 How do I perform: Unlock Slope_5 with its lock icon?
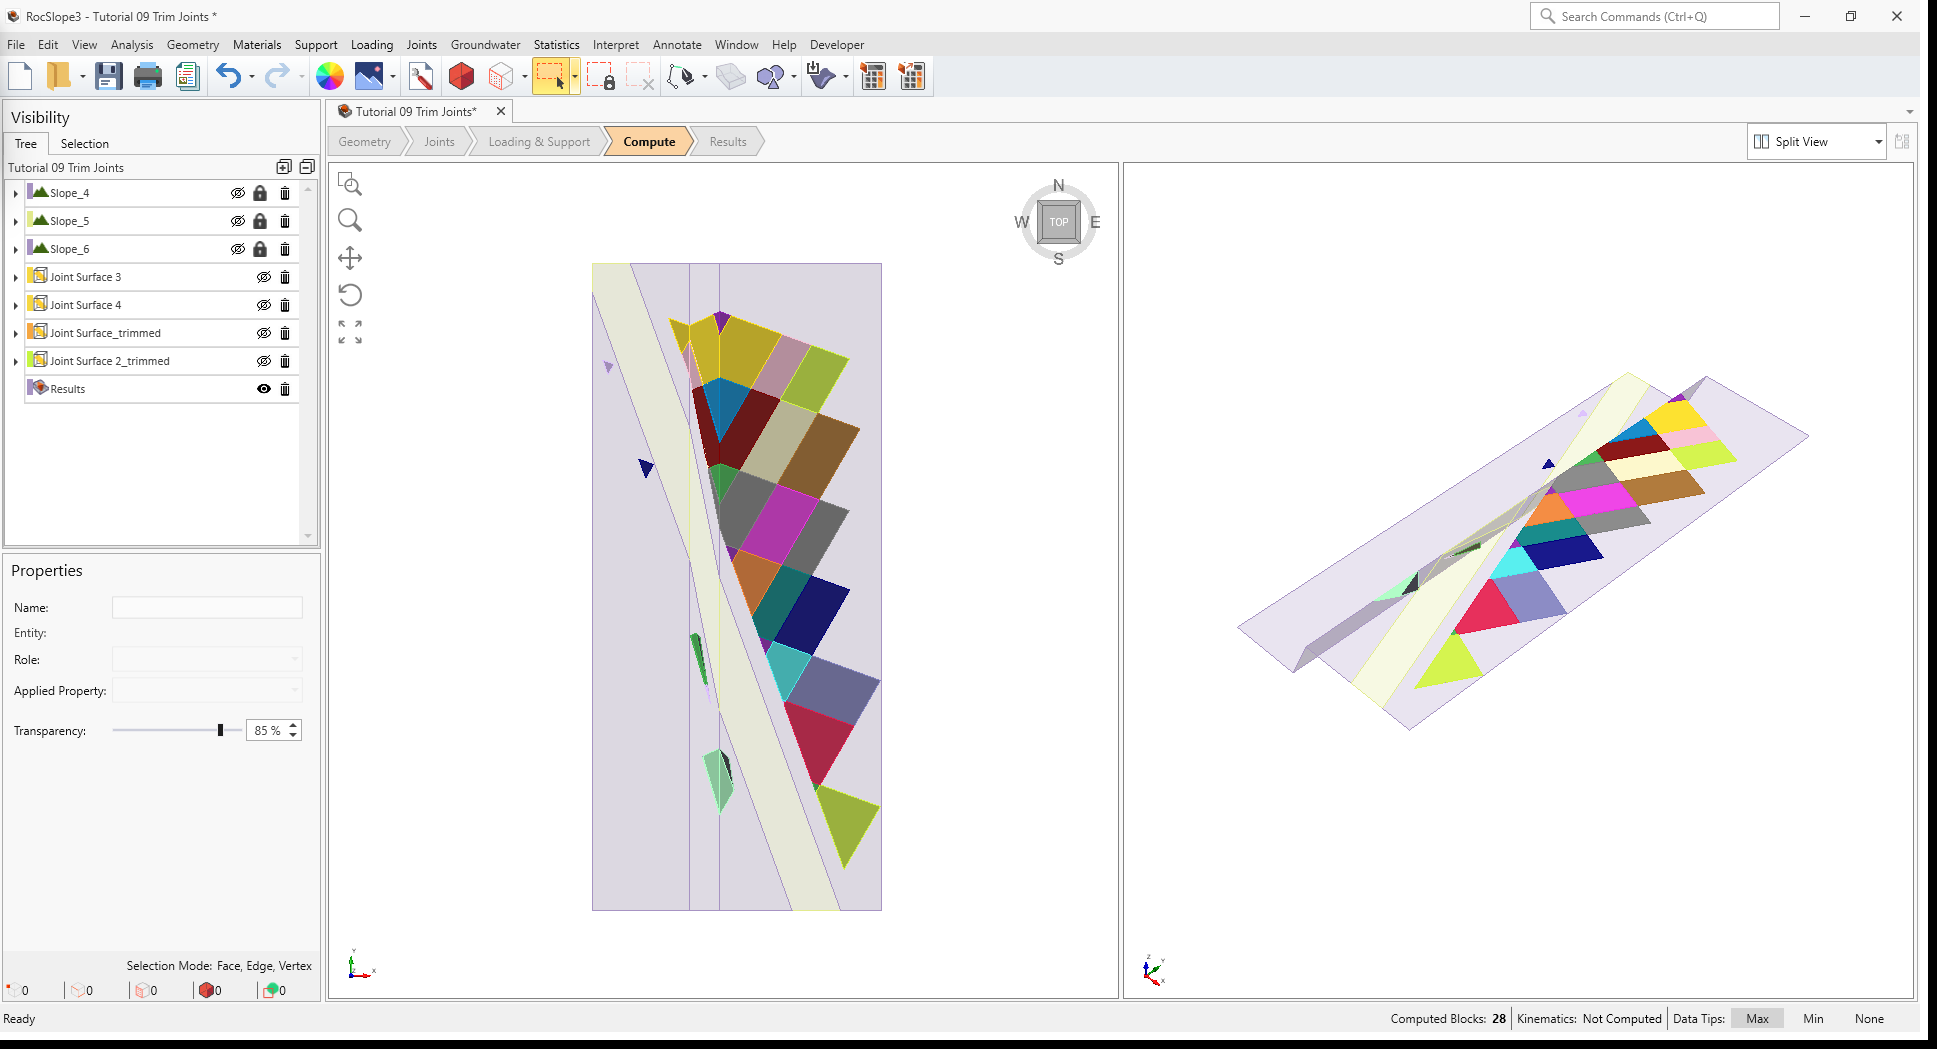click(x=260, y=221)
